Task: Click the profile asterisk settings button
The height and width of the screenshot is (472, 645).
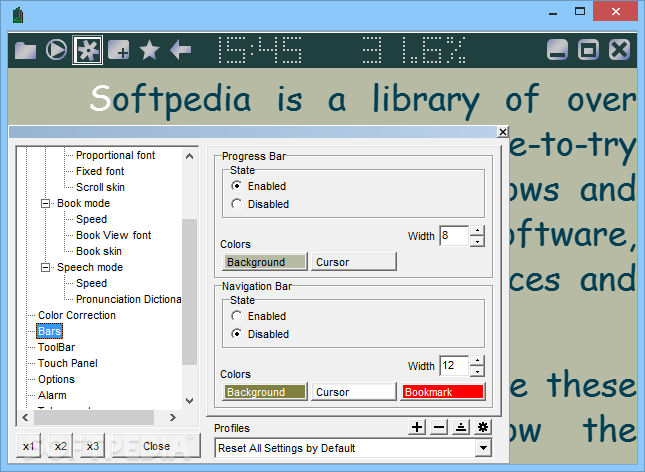Action: (483, 427)
